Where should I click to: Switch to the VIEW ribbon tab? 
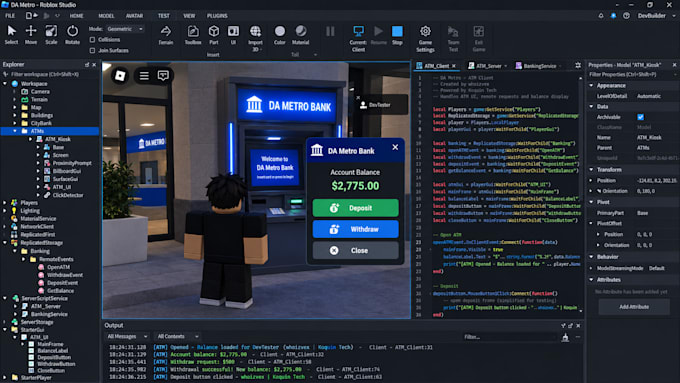pyautogui.click(x=189, y=16)
